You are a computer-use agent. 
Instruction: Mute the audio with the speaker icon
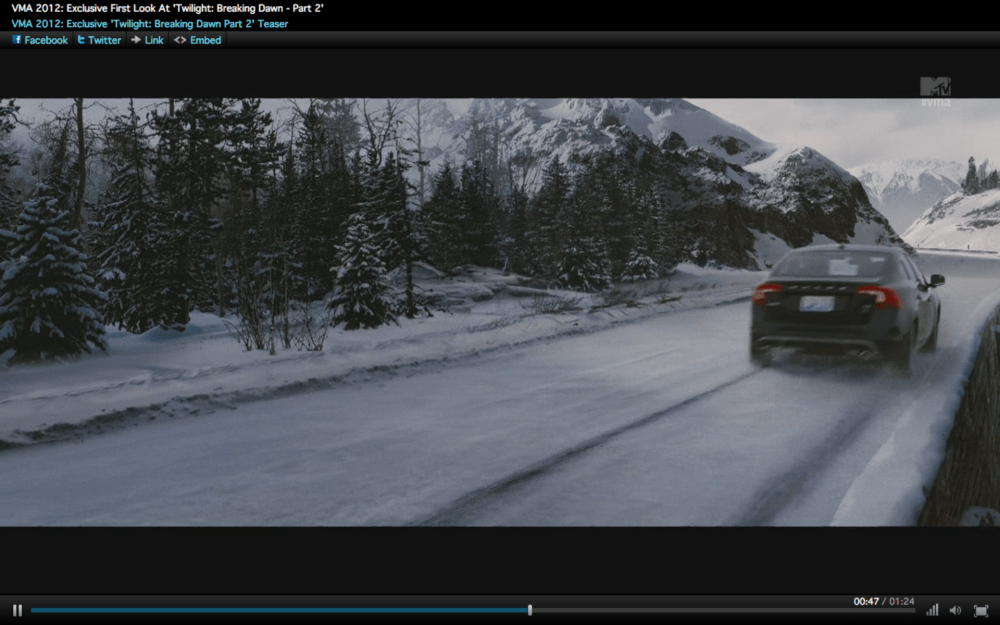pyautogui.click(x=955, y=610)
